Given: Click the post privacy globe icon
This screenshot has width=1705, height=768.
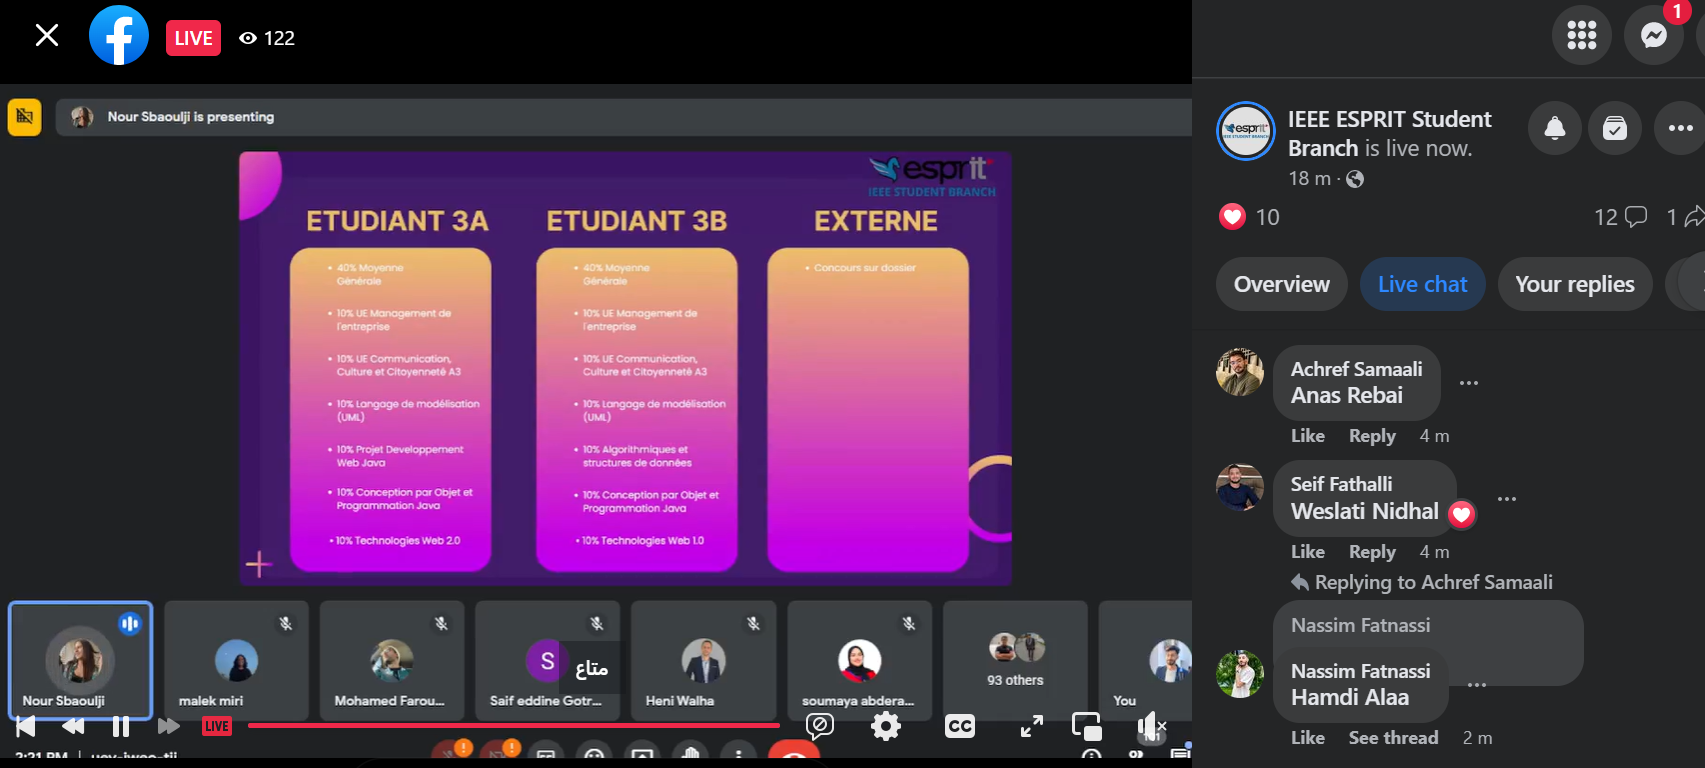Looking at the screenshot, I should 1355,179.
